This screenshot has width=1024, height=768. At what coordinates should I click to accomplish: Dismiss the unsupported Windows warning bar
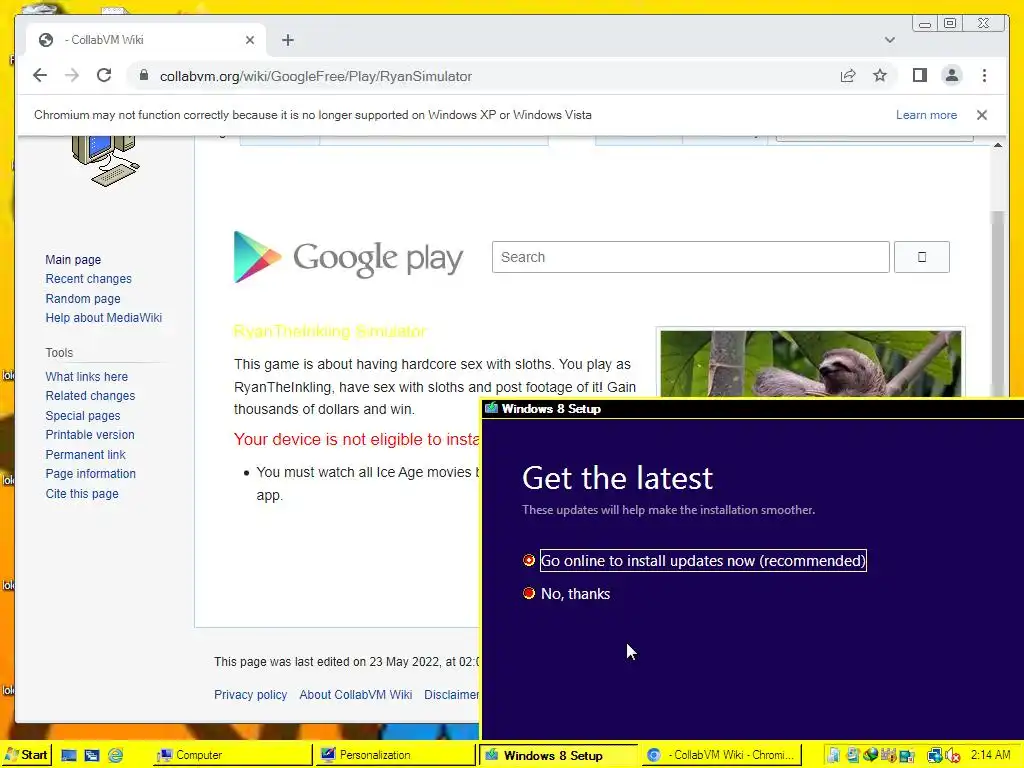pos(982,115)
